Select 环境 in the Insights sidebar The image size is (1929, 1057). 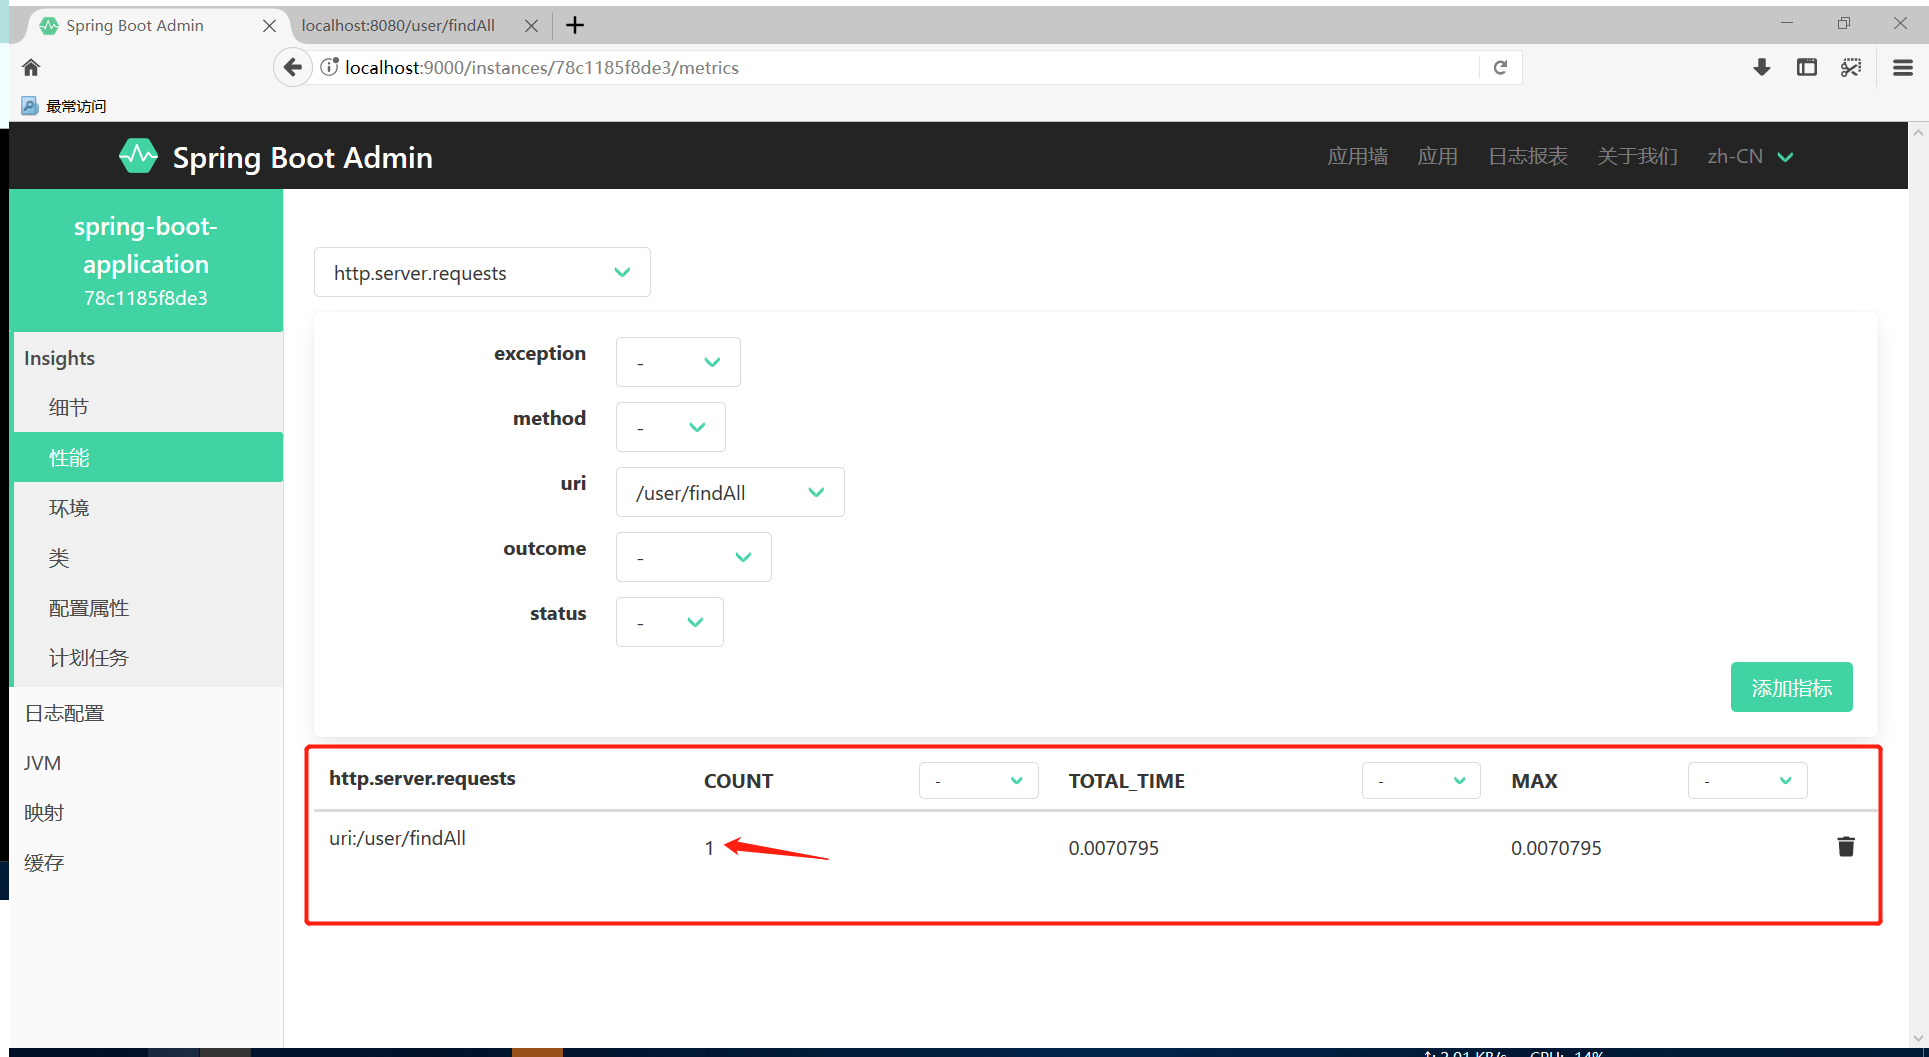tap(148, 507)
